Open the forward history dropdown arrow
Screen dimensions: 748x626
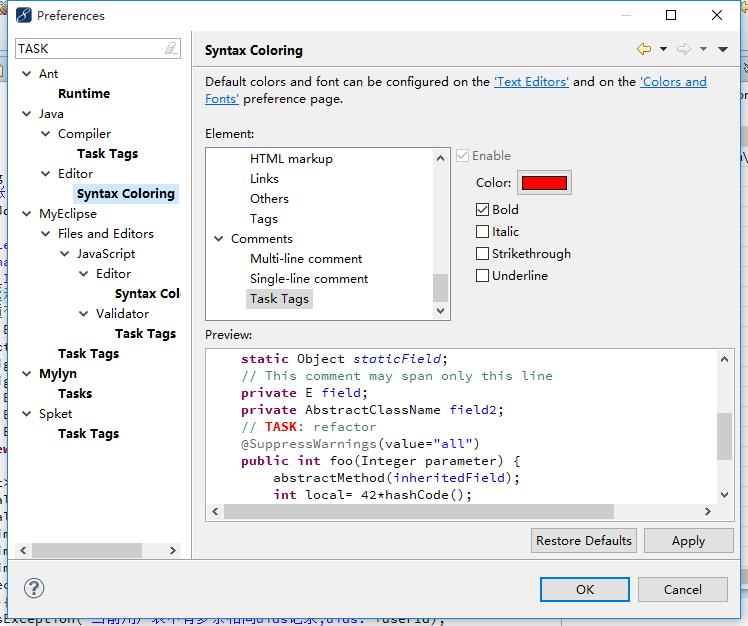coord(703,49)
